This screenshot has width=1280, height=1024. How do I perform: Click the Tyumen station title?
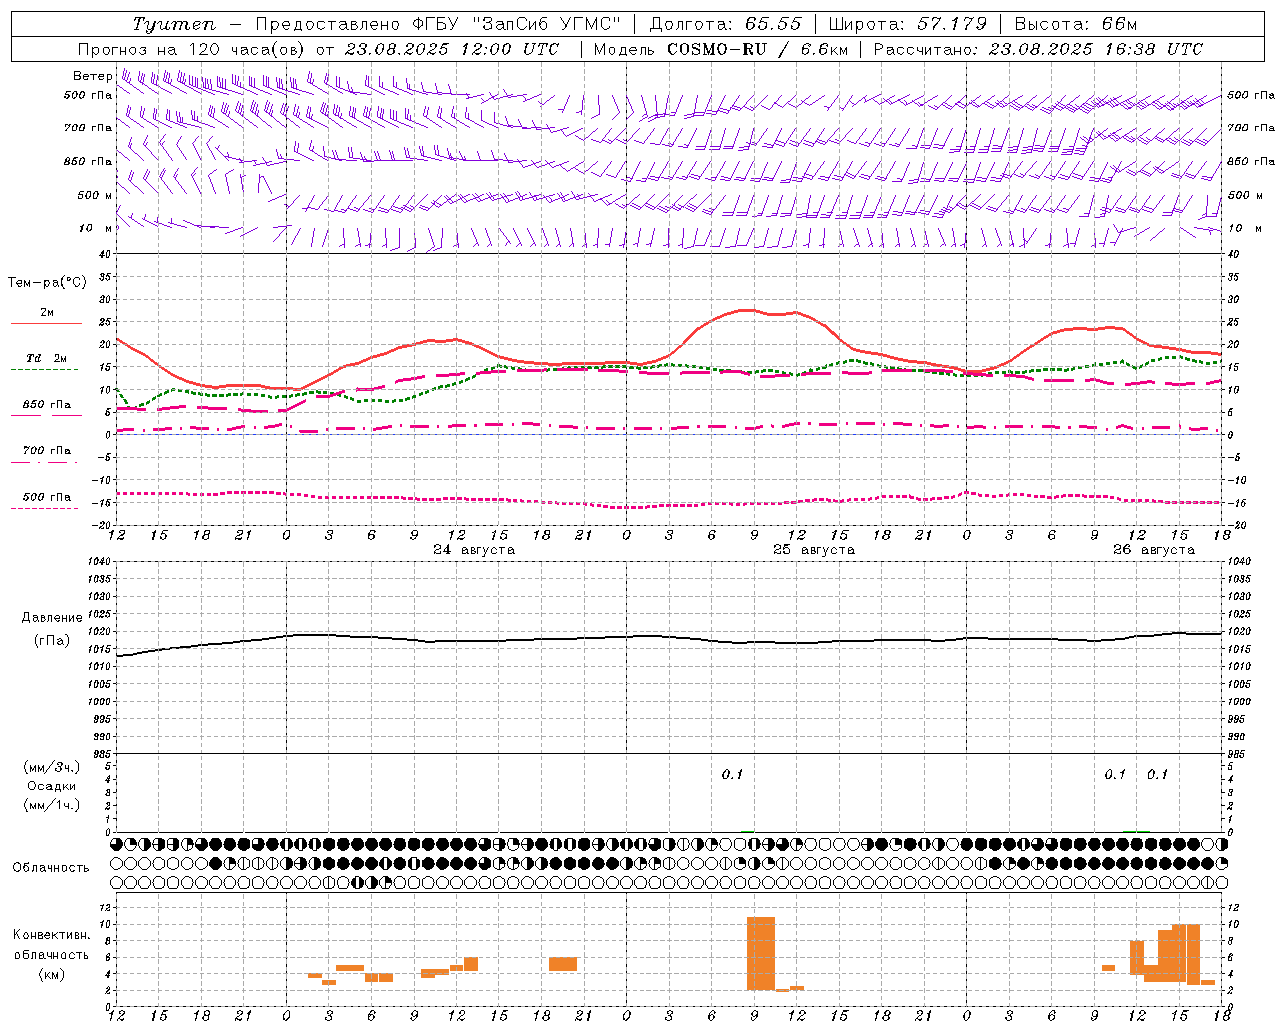(174, 24)
